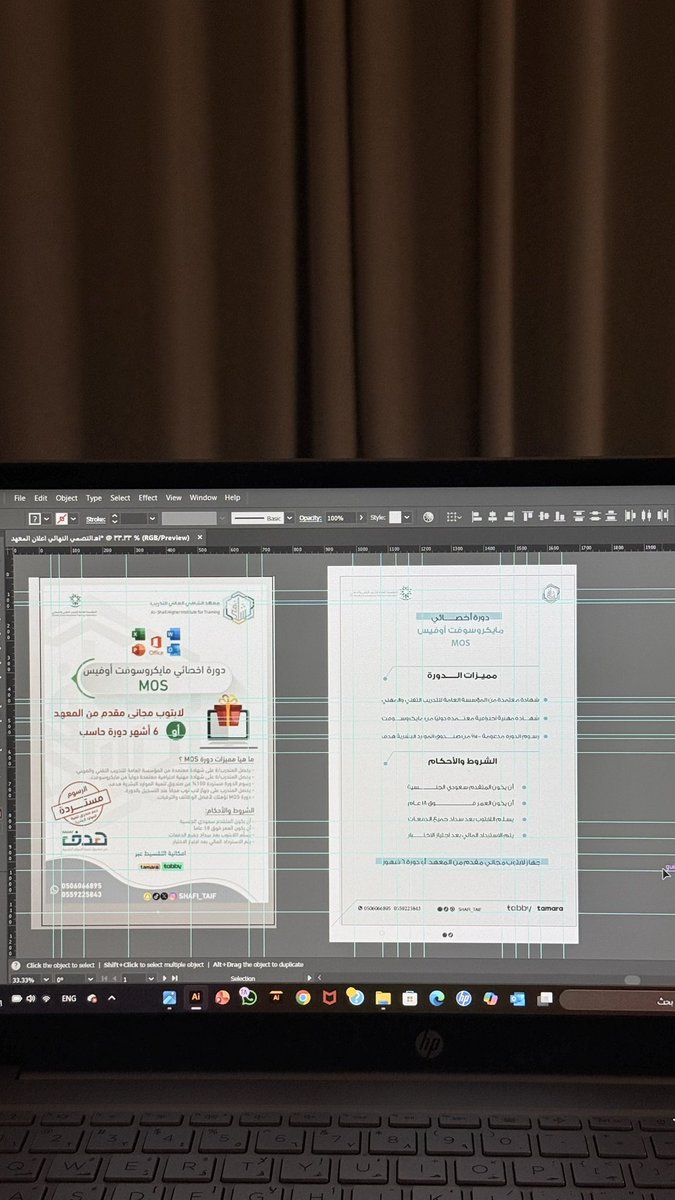Click Horizontal Distribute Center icon
This screenshot has width=675, height=1200.
pyautogui.click(x=645, y=517)
